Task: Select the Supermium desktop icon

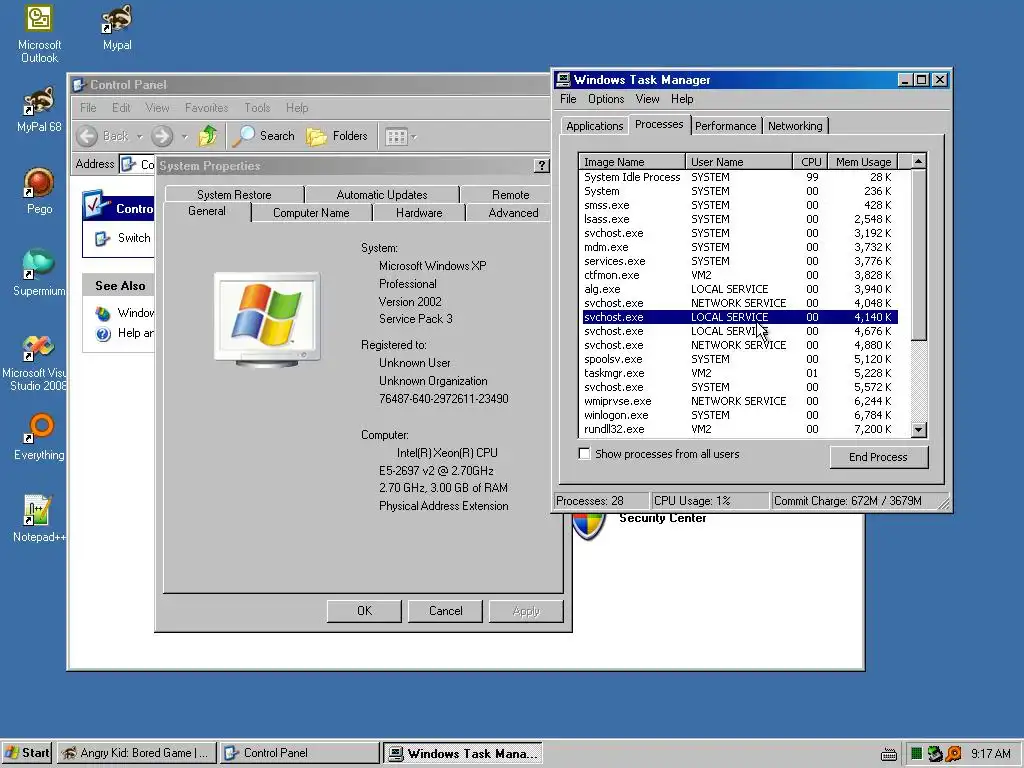Action: tap(39, 273)
